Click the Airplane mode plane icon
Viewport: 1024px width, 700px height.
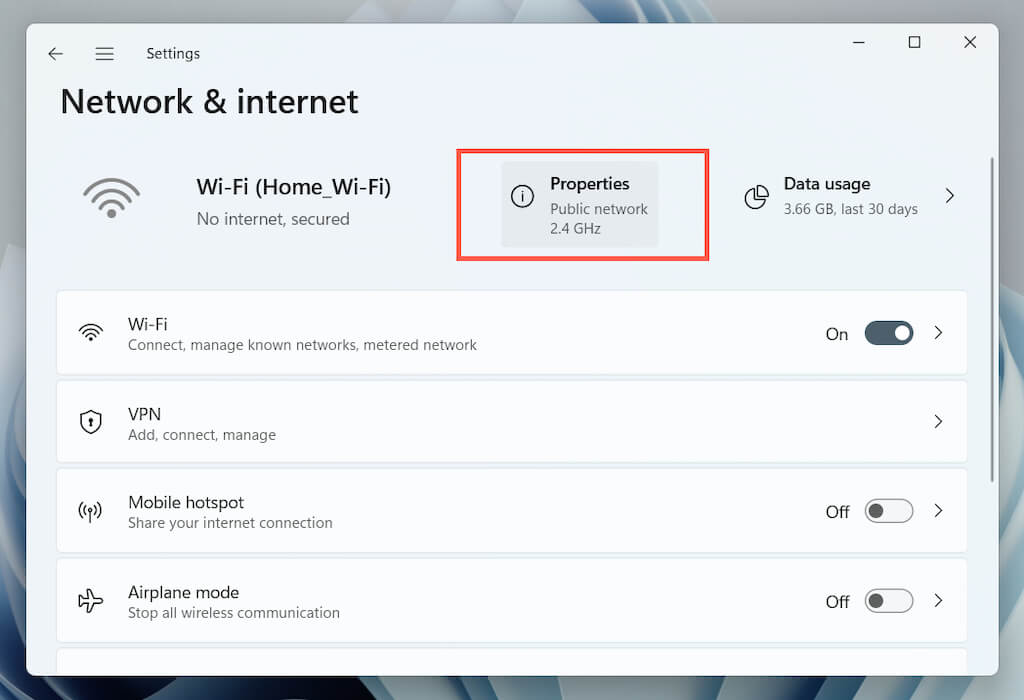coord(91,601)
